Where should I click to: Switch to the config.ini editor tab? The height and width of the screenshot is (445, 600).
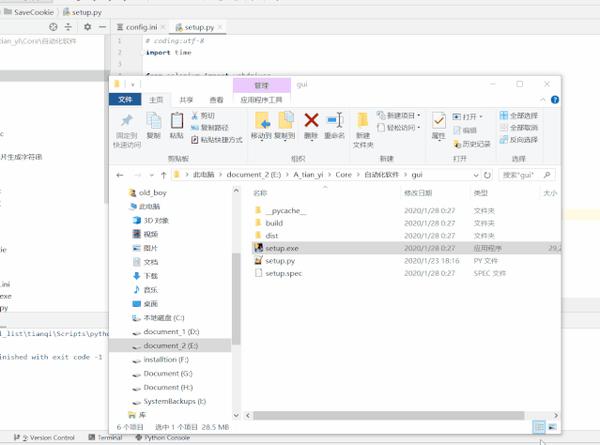(141, 27)
